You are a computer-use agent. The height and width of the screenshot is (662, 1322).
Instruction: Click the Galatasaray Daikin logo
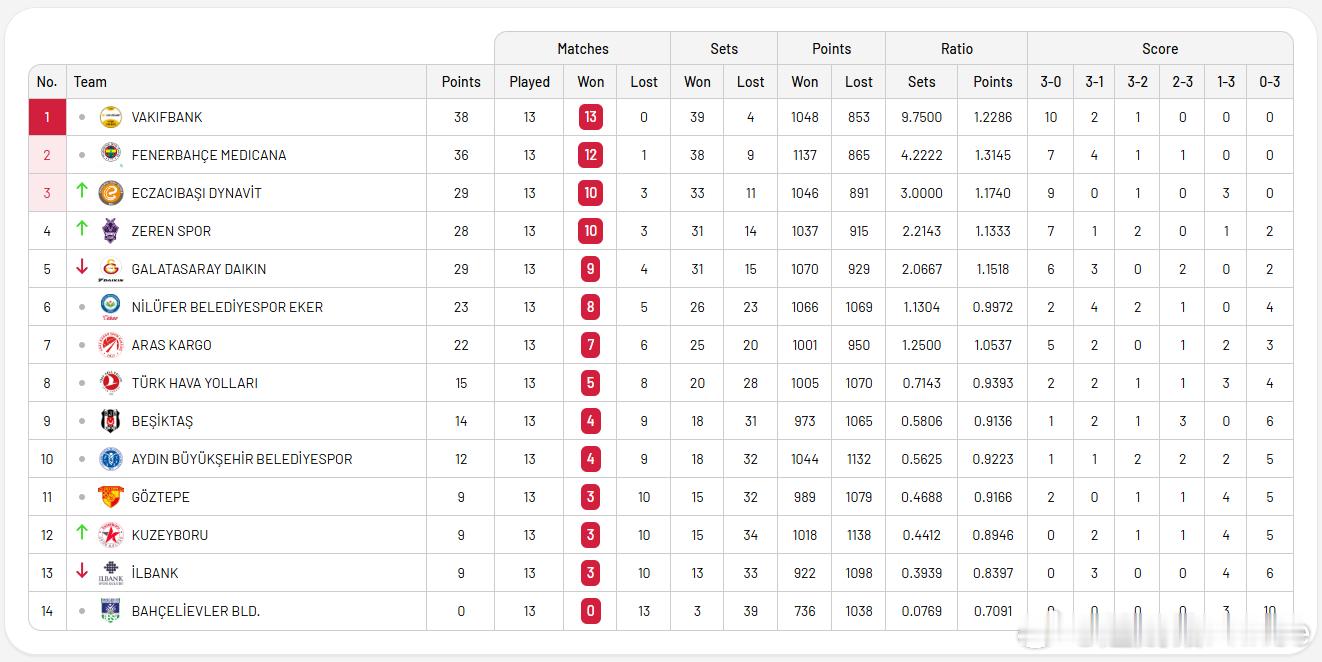click(x=111, y=269)
